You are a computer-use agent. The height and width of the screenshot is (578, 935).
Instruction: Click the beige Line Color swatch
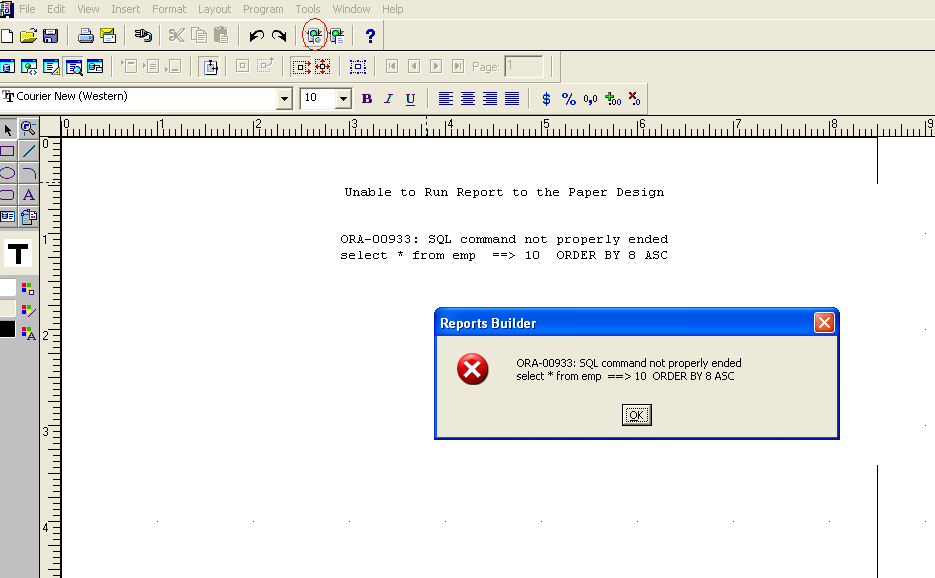(x=7, y=308)
